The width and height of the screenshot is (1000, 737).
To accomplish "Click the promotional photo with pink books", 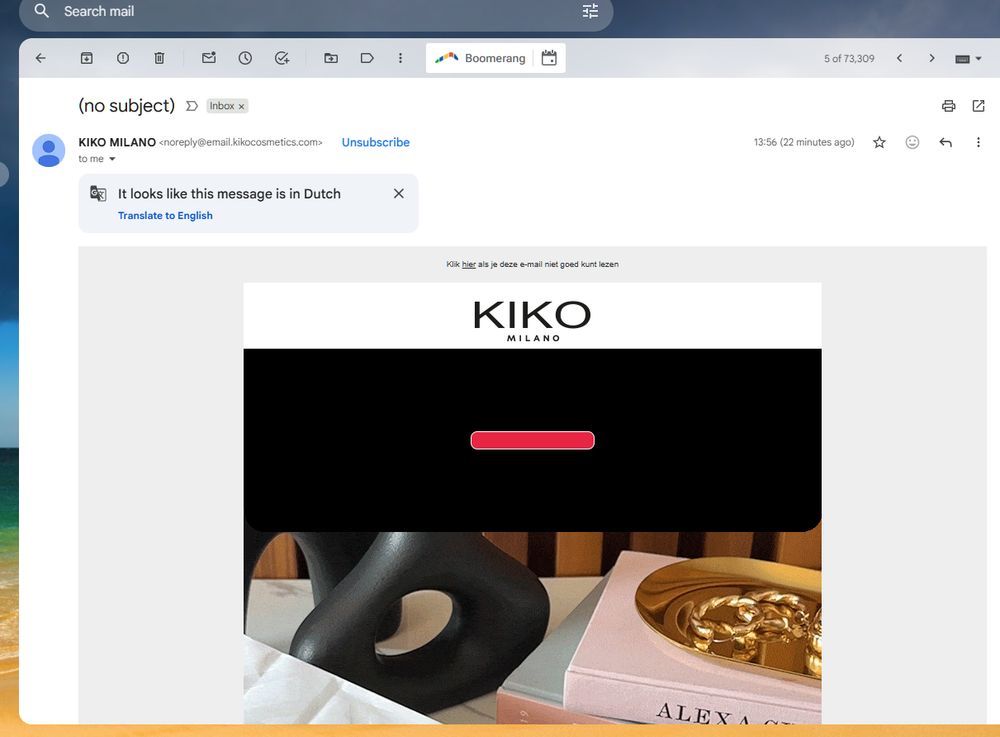I will [x=533, y=628].
